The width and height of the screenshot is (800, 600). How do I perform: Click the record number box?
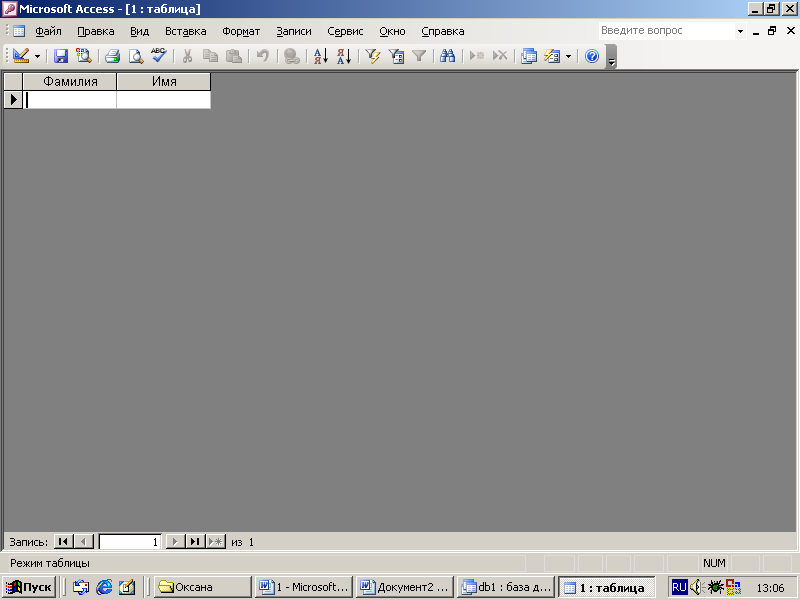[x=130, y=542]
